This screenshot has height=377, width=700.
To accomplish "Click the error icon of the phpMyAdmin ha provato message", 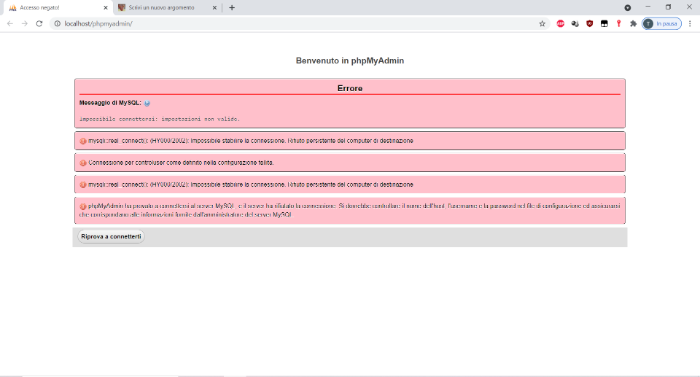I will click(x=83, y=207).
